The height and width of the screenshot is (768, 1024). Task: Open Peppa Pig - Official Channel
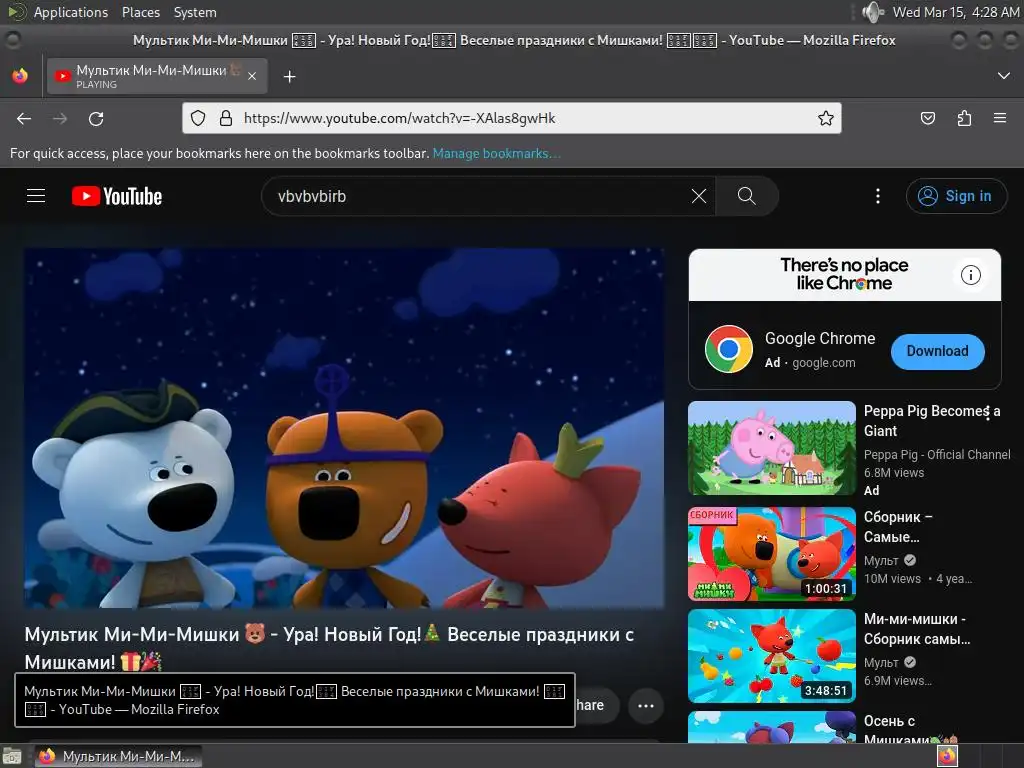[936, 455]
